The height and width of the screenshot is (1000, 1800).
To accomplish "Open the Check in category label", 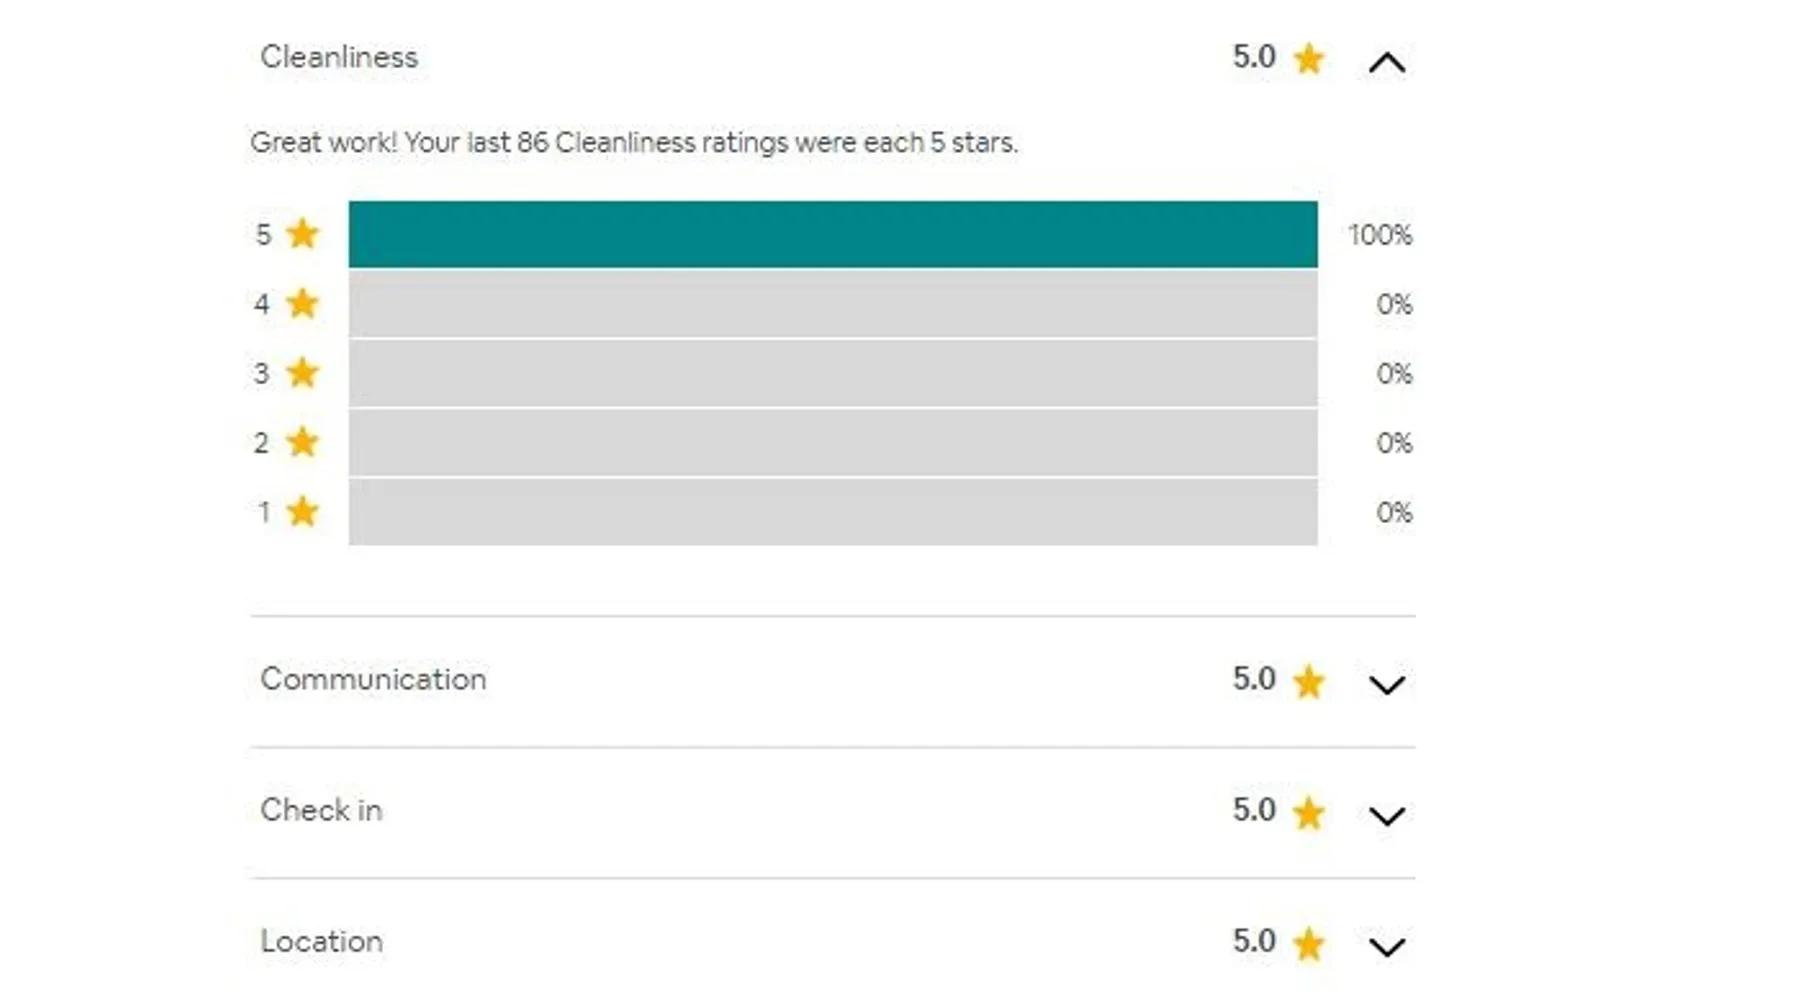I will click(x=321, y=810).
